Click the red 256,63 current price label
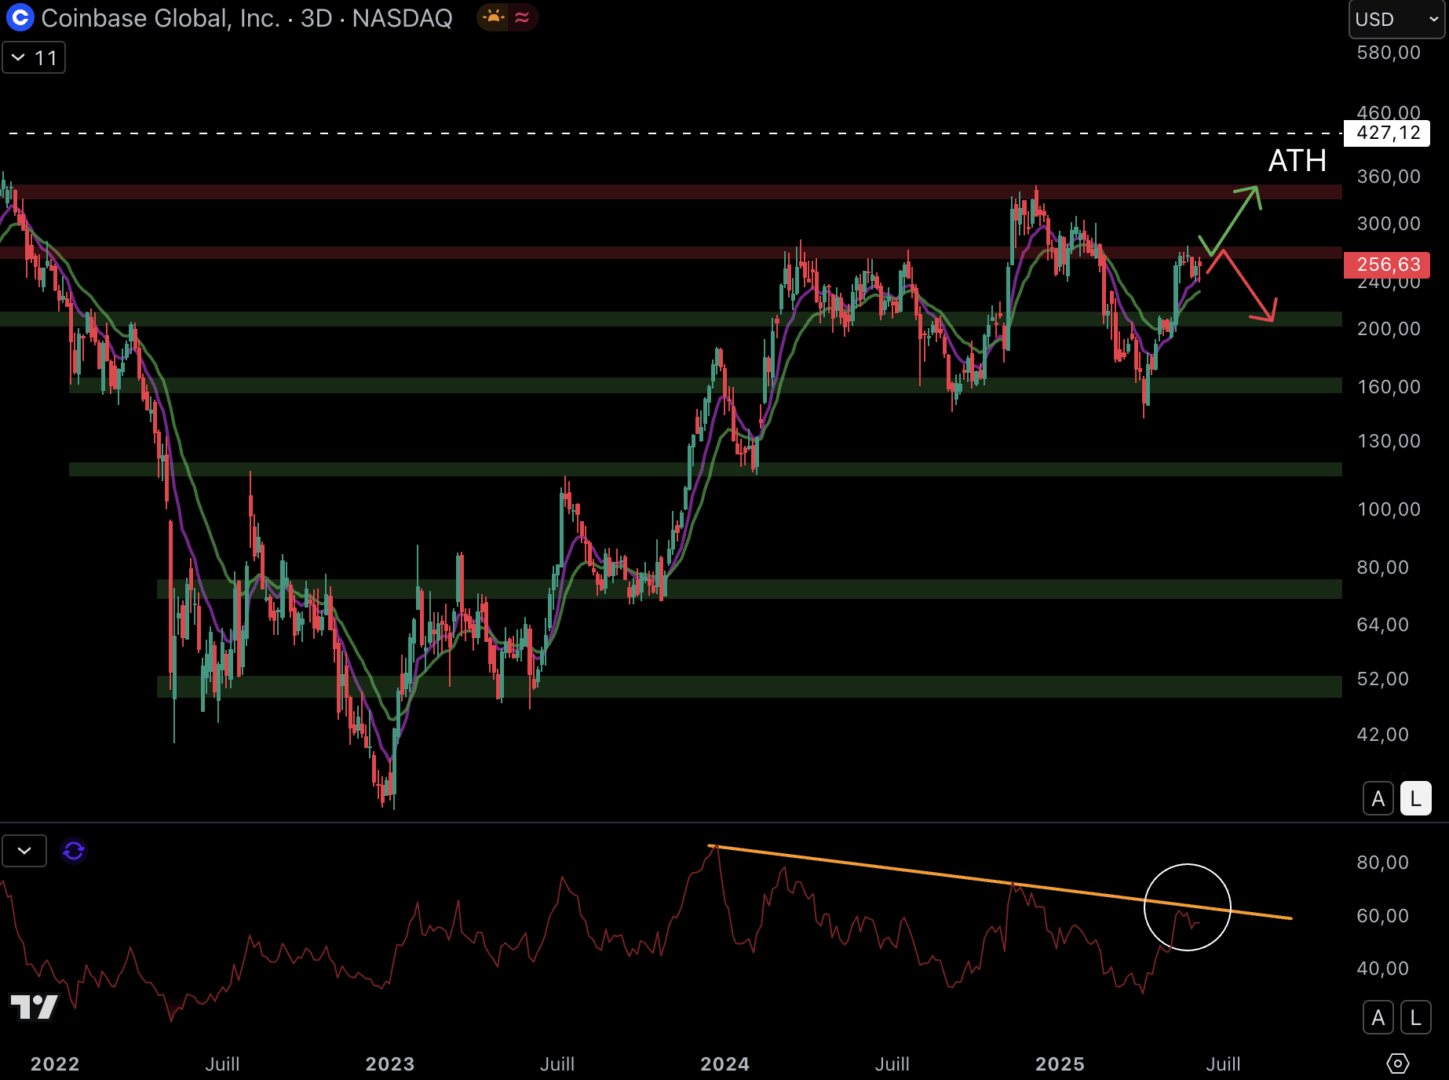Image resolution: width=1449 pixels, height=1080 pixels. pos(1387,264)
